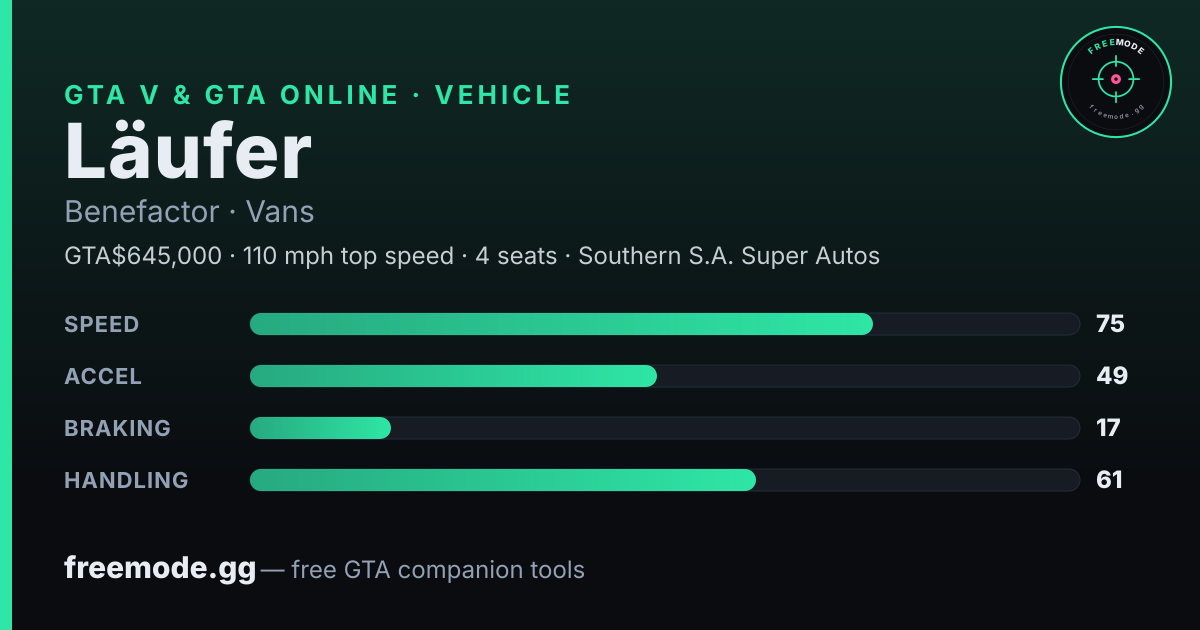Open the freemode.gg footer link

pyautogui.click(x=160, y=570)
